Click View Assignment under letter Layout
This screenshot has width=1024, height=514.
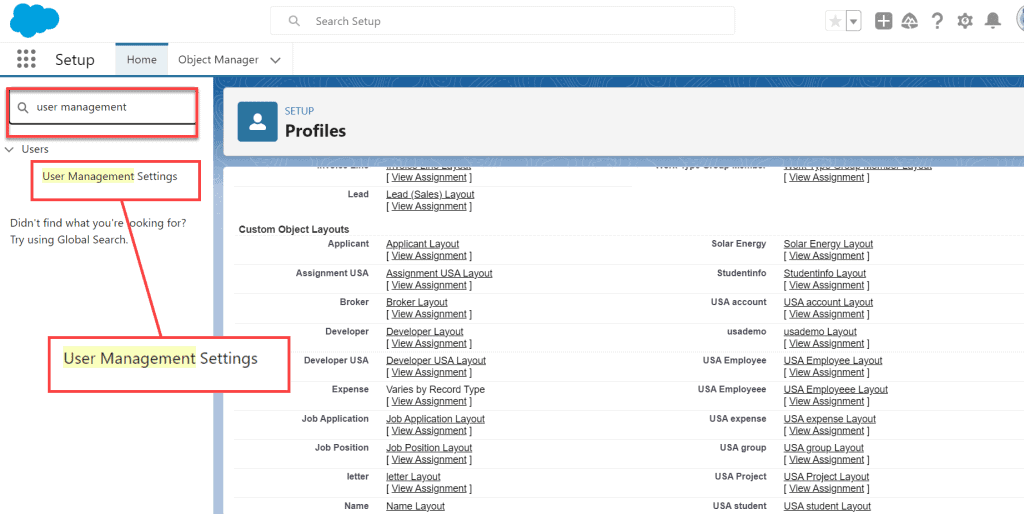(429, 489)
